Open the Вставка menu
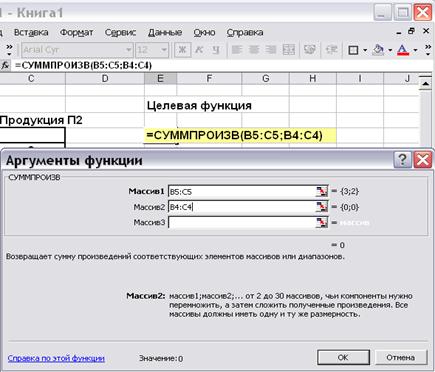The image size is (435, 372). pos(31,32)
